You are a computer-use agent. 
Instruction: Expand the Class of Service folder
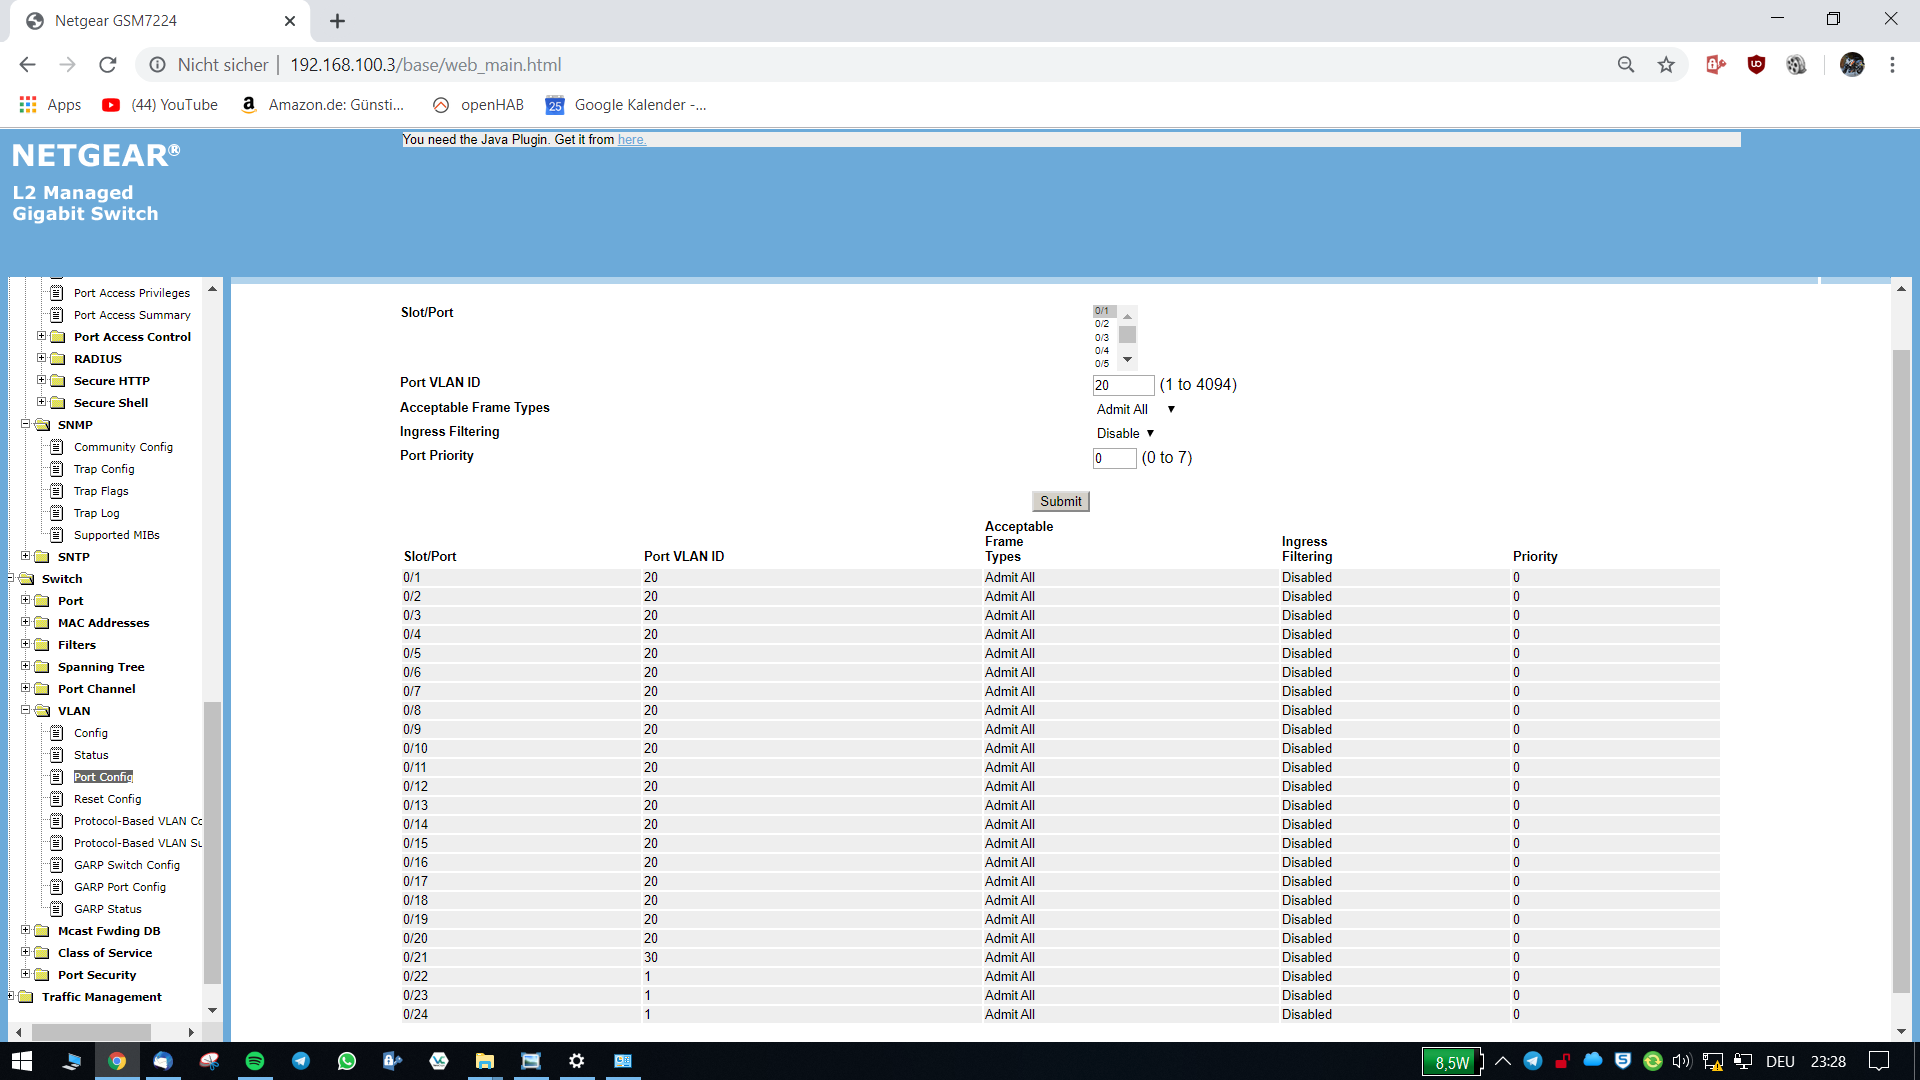[x=26, y=952]
